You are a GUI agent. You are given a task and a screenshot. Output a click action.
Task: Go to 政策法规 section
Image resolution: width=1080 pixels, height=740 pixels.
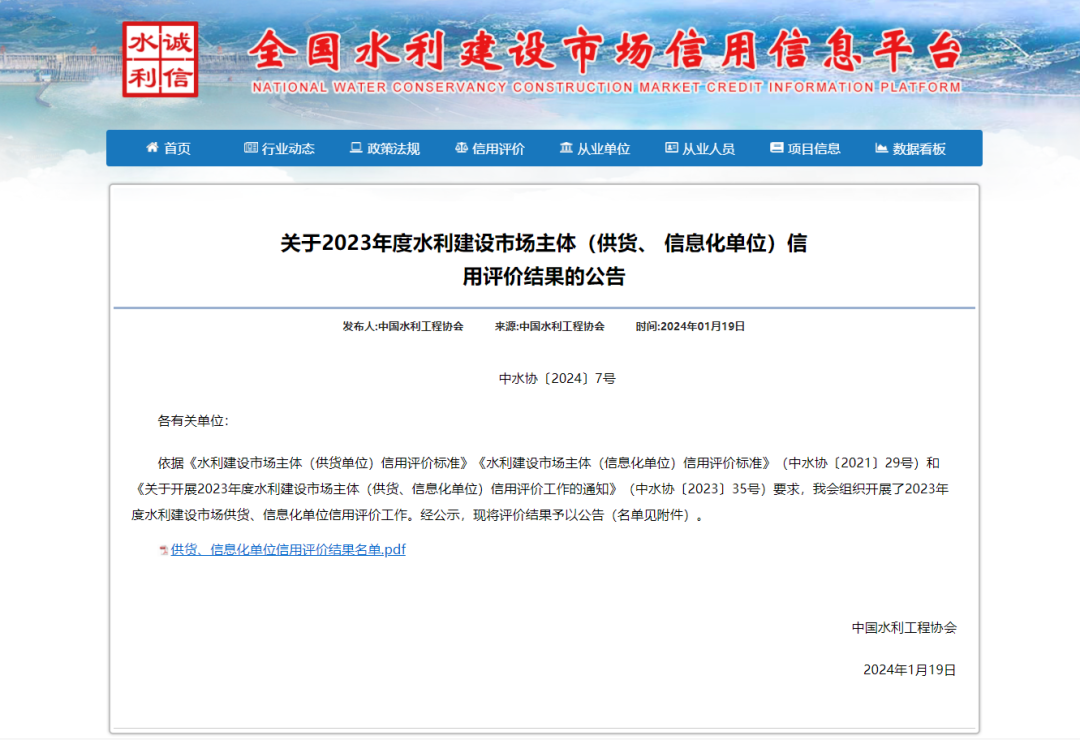385,148
